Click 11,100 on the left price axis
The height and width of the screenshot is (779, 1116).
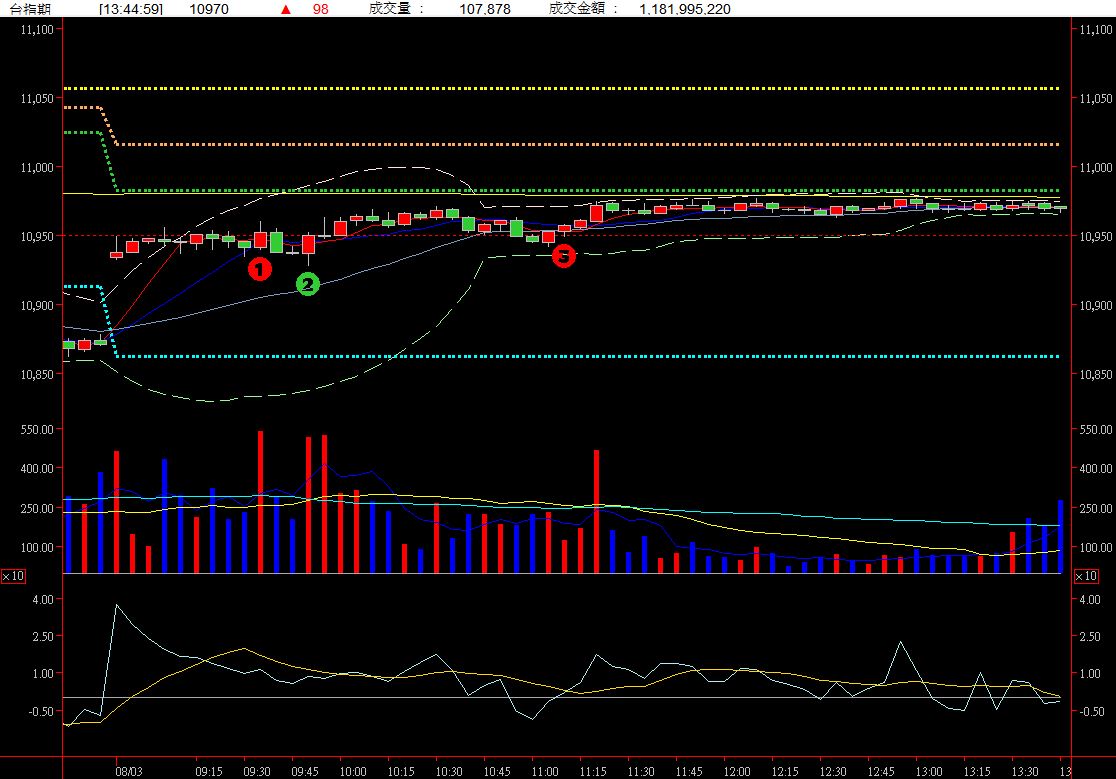37,29
